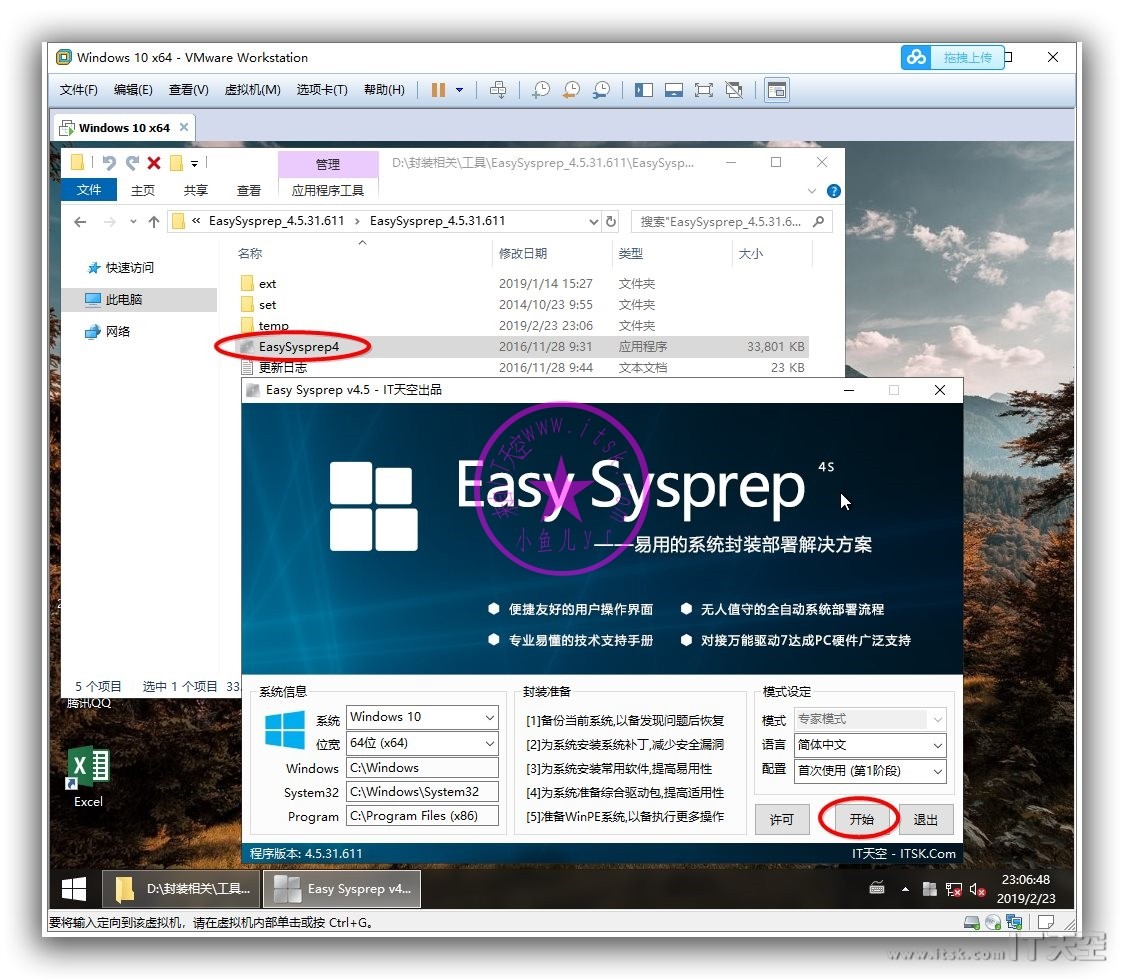Revert the VM to its previous snapshot
The width and height of the screenshot is (1124, 979).
click(x=571, y=90)
